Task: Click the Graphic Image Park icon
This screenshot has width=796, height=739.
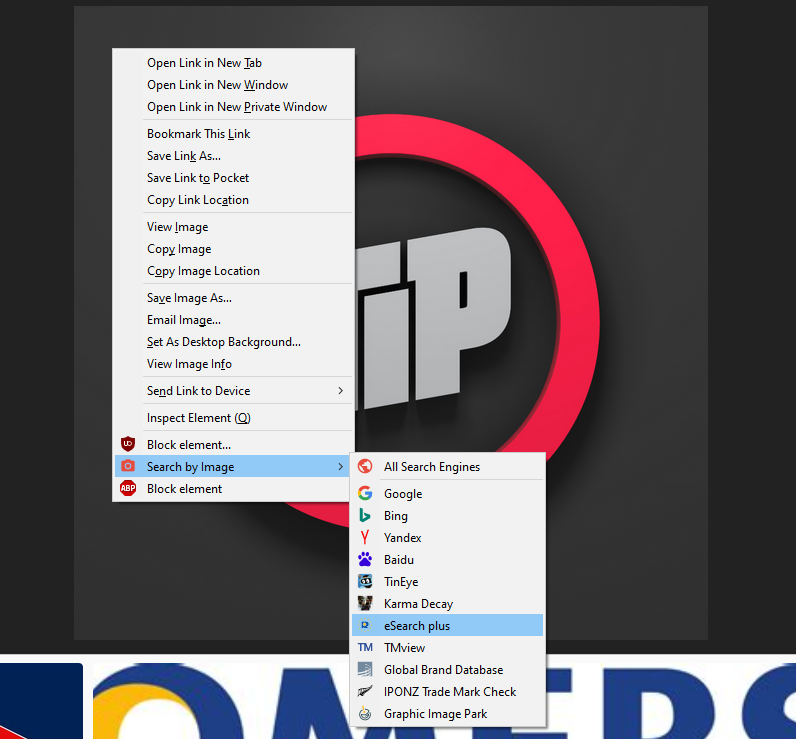Action: pyautogui.click(x=365, y=713)
